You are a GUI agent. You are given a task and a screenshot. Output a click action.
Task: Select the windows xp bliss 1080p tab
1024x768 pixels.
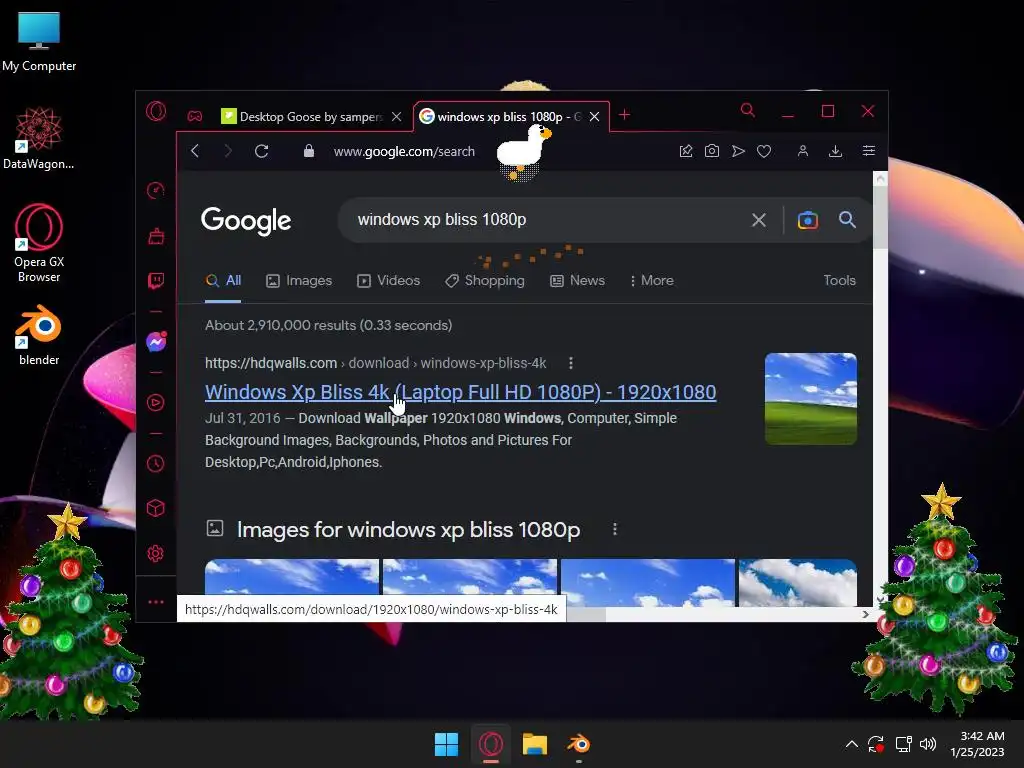(500, 116)
